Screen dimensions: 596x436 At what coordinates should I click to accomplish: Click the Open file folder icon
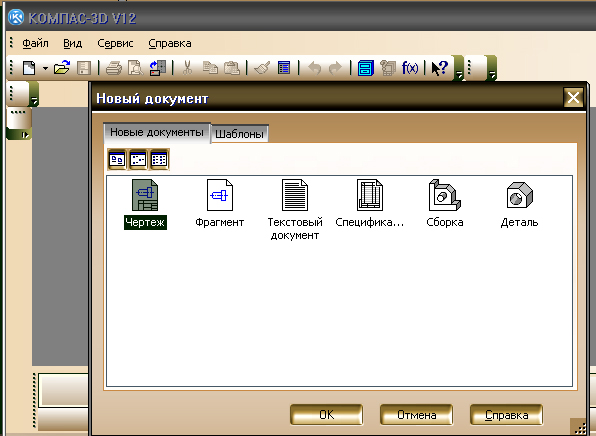point(62,68)
